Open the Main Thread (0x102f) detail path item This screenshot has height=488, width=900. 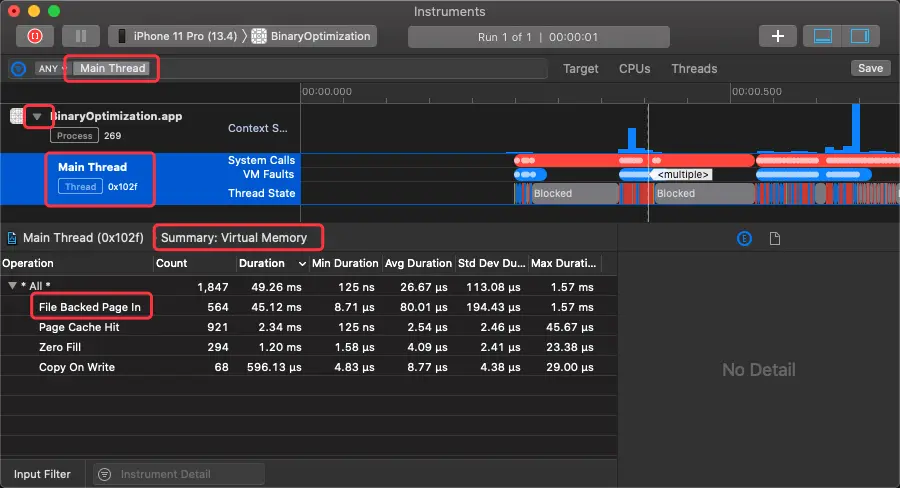click(83, 238)
